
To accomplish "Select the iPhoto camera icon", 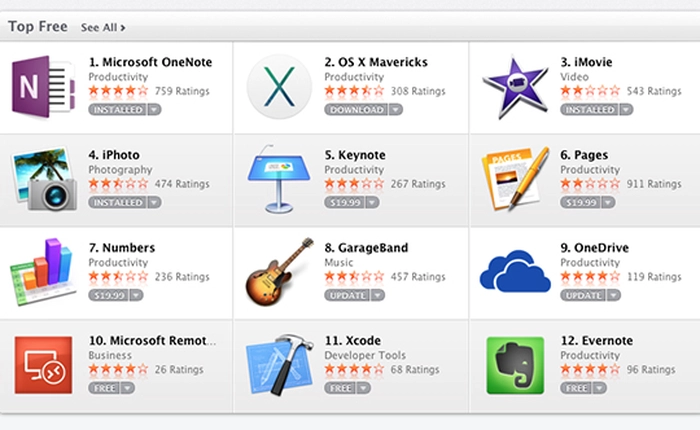I will (43, 180).
